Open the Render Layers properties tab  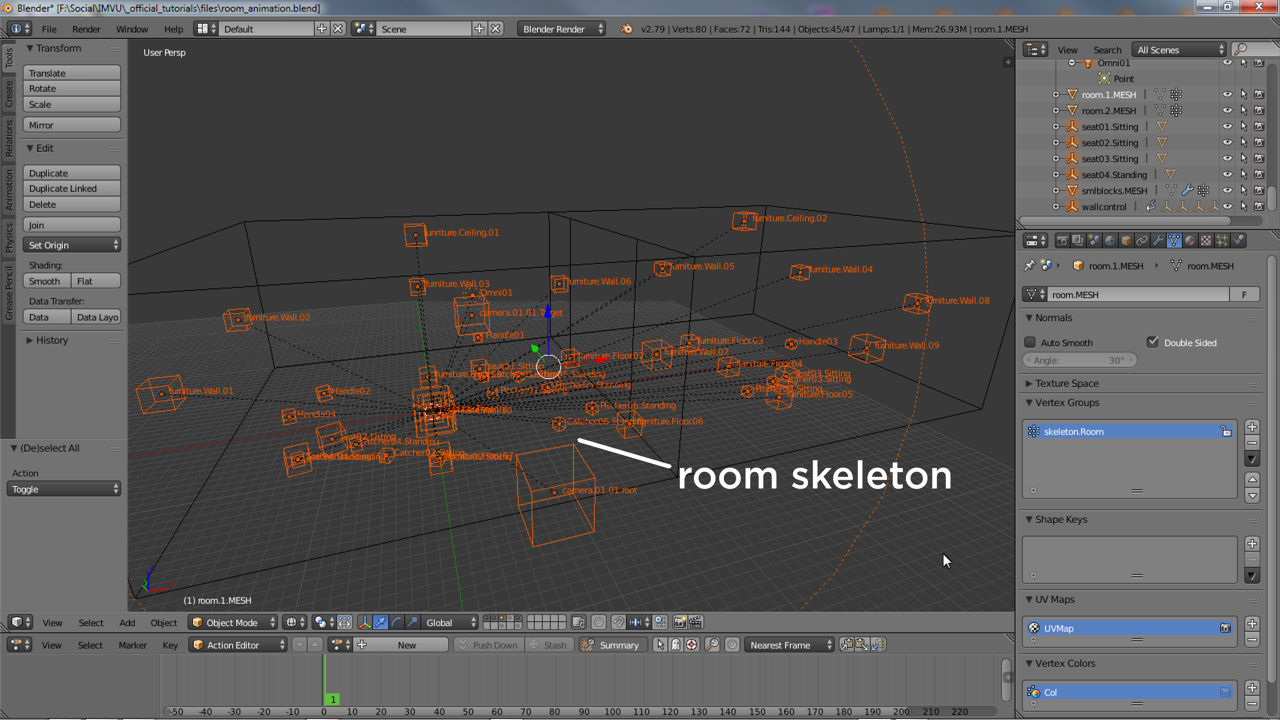[1078, 240]
